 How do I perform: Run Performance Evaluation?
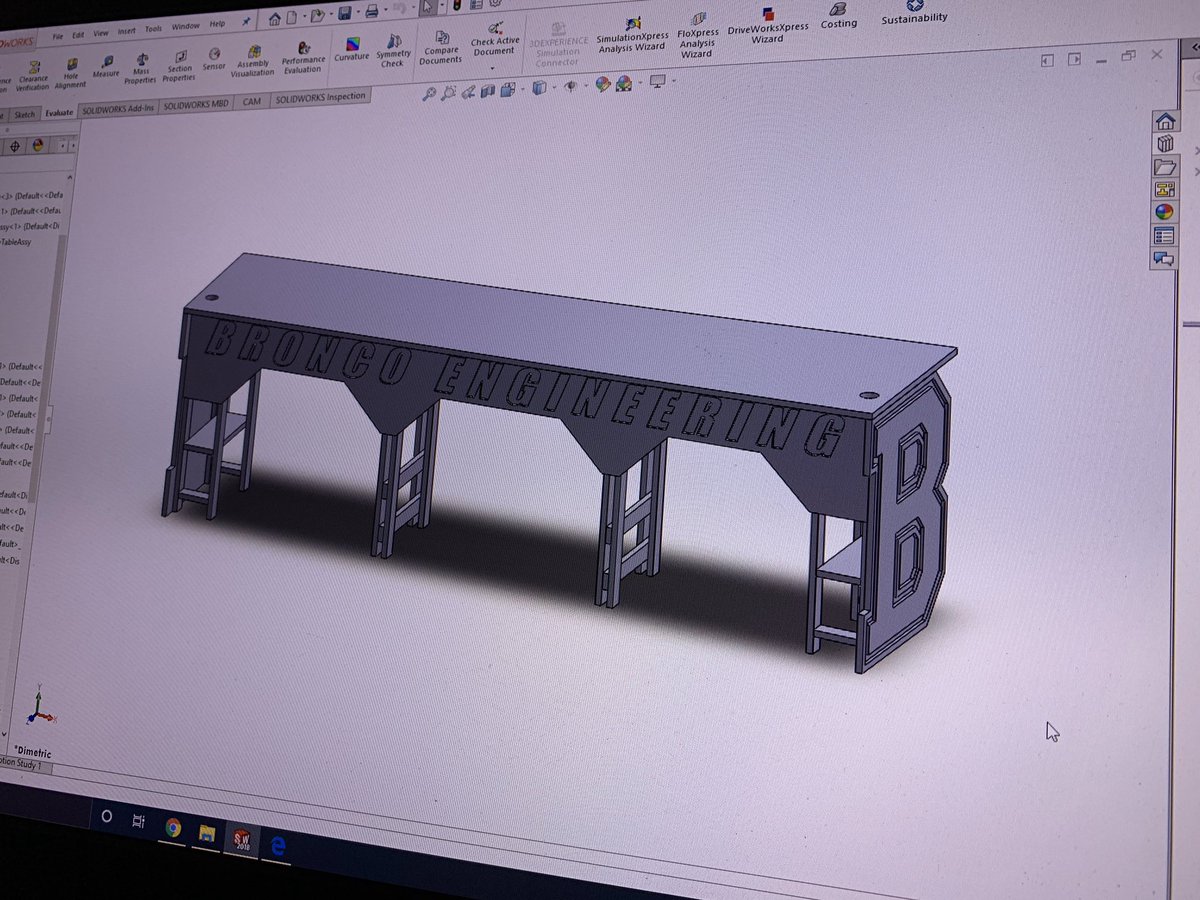tap(303, 57)
